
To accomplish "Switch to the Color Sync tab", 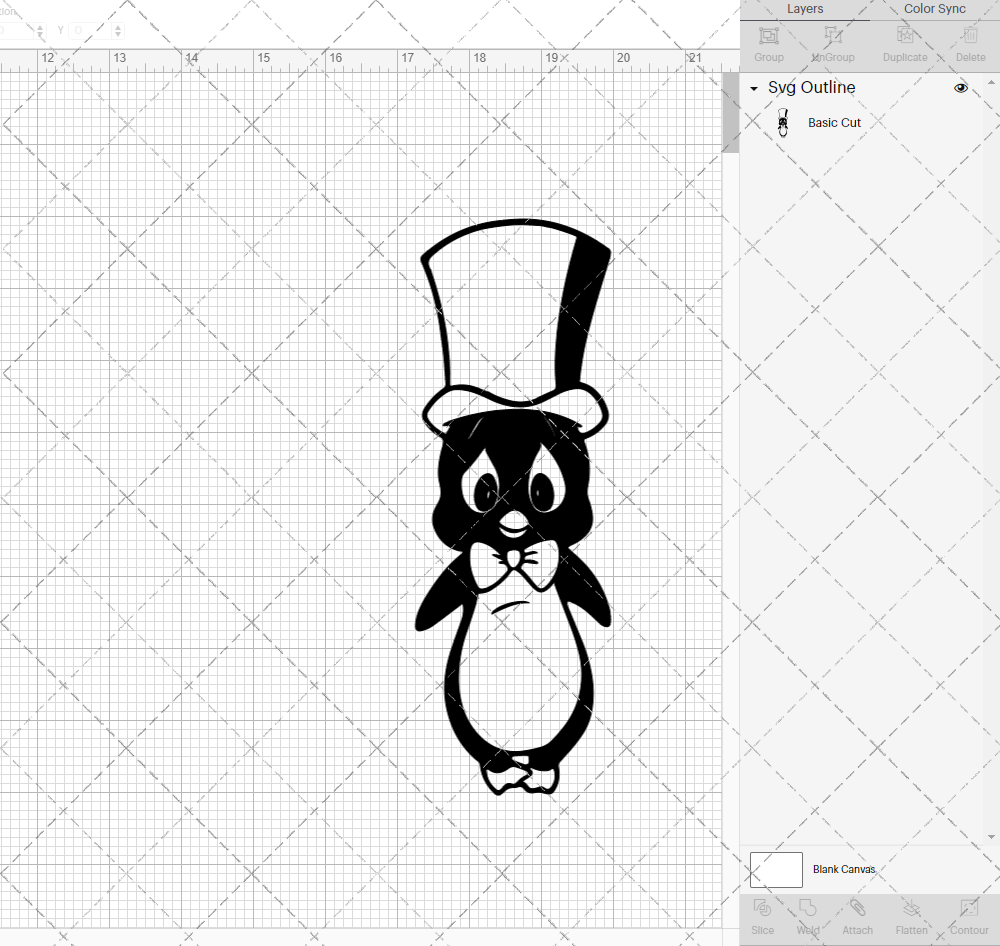I will 934,9.
